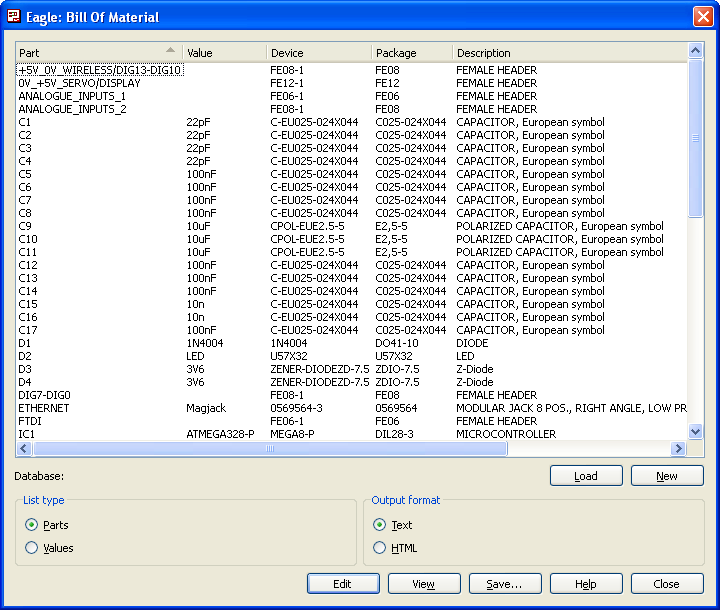Open Help for Bill Of Material
The image size is (720, 610).
click(586, 584)
